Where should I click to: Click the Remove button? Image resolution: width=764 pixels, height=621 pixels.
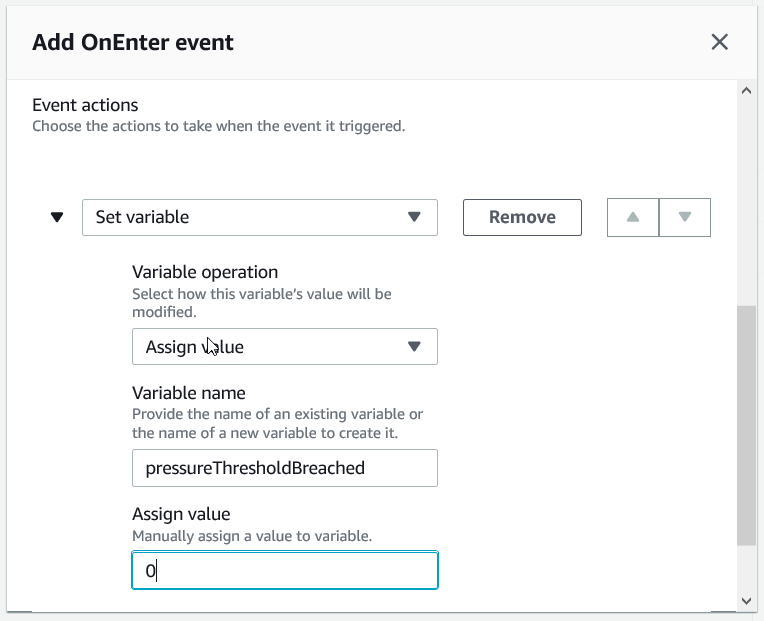click(x=522, y=217)
